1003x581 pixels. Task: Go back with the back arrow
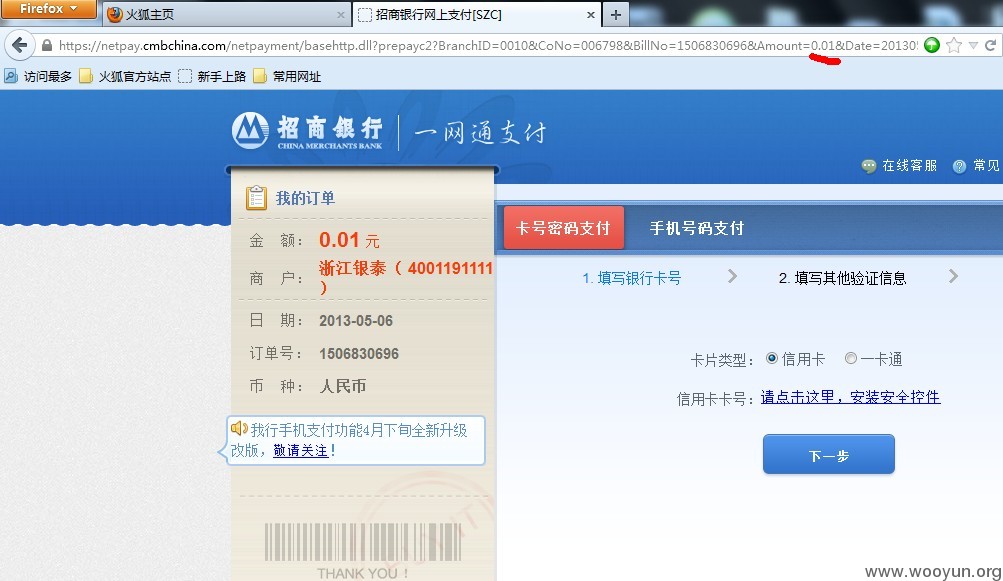pos(20,45)
